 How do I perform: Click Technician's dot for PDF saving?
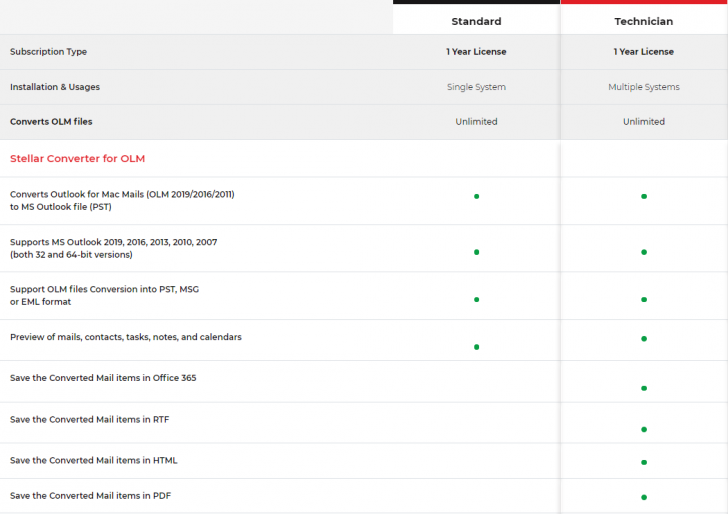[644, 497]
